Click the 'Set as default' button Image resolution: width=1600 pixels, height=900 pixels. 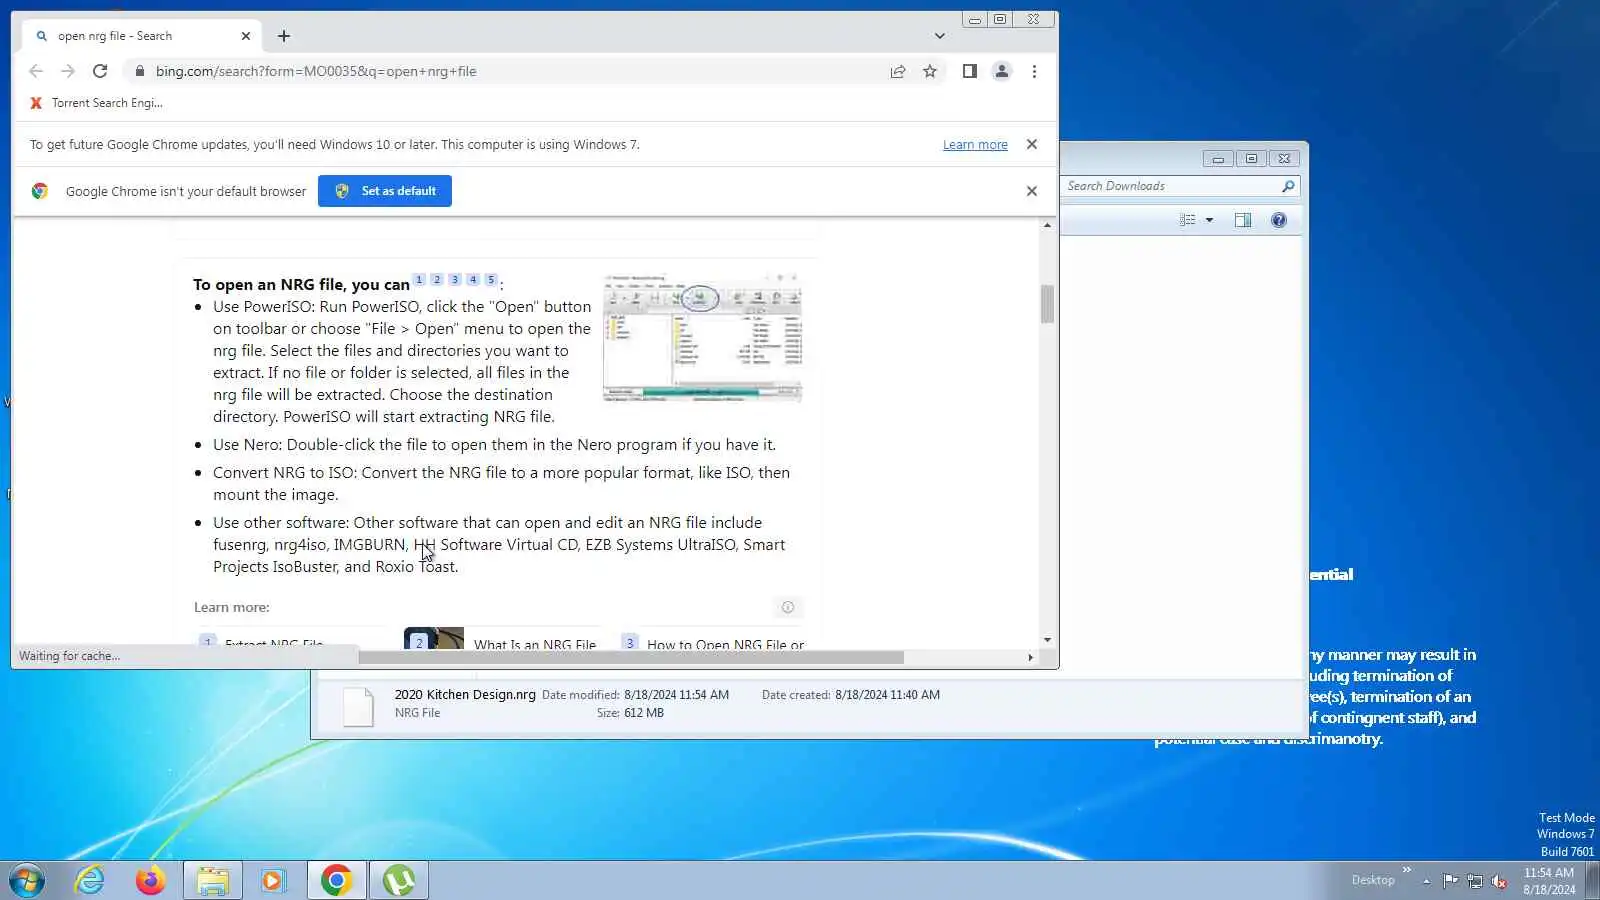385,191
